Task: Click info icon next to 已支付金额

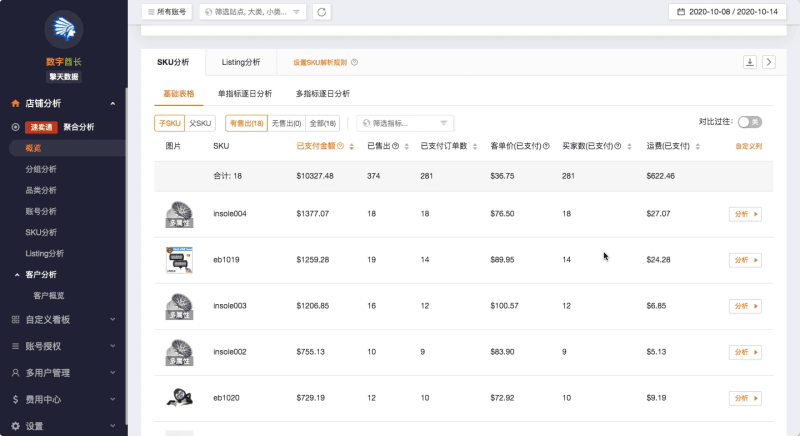Action: tap(340, 146)
